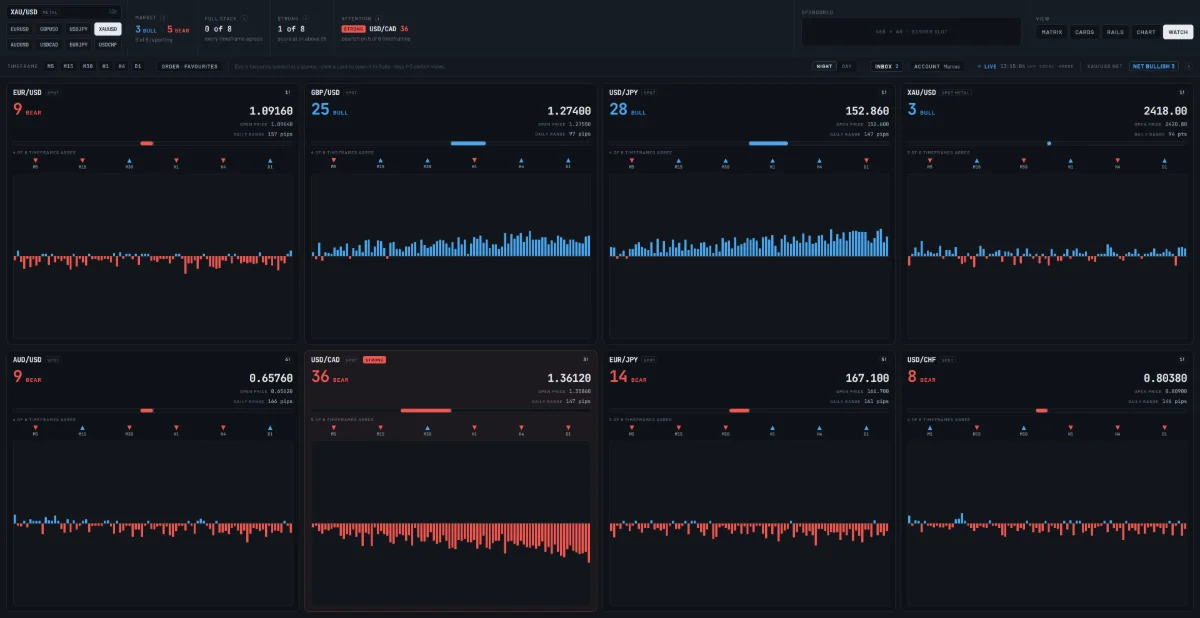Click the EUR/USD strength meter bar
The height and width of the screenshot is (618, 1200).
(x=152, y=143)
